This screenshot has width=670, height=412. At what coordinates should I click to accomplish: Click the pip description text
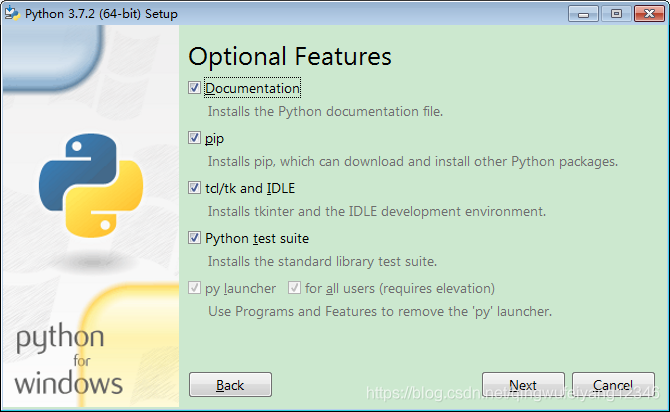click(413, 162)
